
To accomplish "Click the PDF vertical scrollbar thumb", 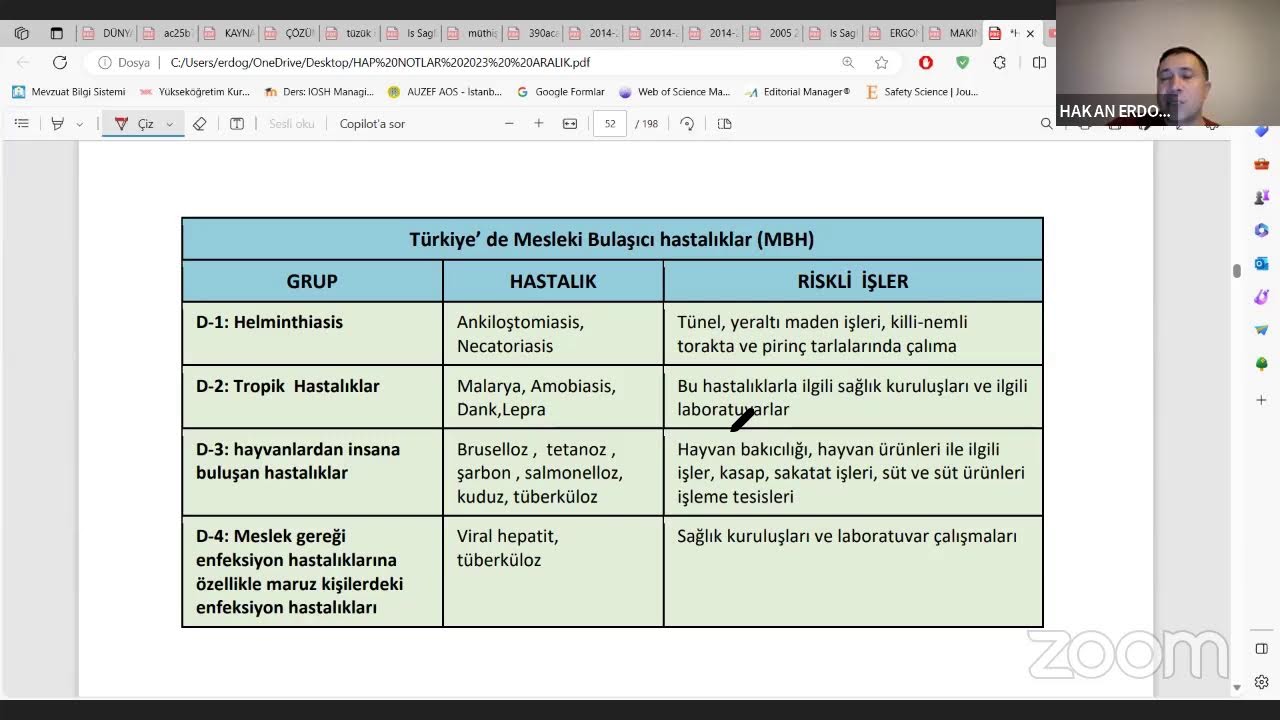I will [1237, 270].
